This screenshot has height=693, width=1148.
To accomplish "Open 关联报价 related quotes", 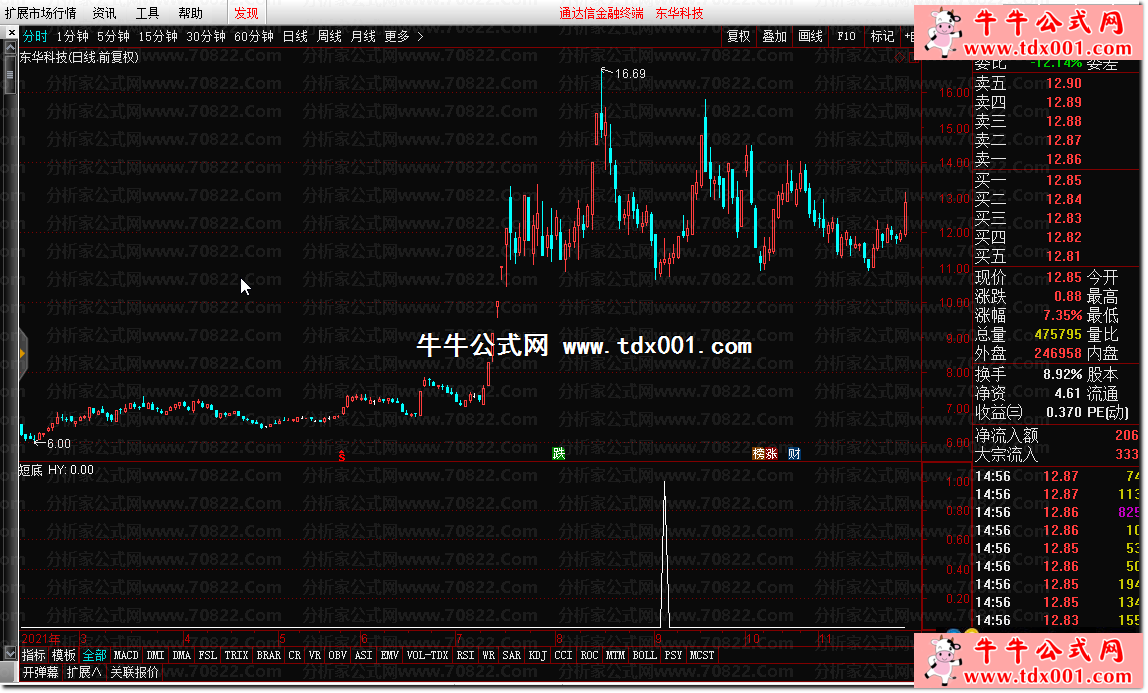I will 134,672.
